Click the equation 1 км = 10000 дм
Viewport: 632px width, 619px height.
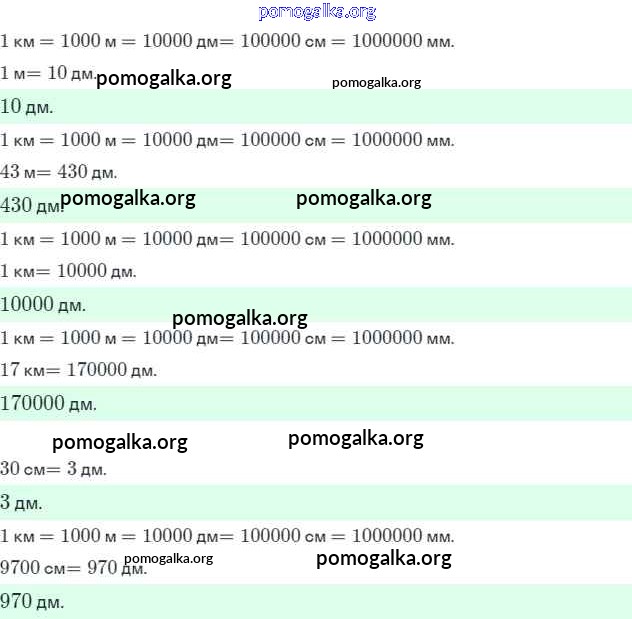68,271
